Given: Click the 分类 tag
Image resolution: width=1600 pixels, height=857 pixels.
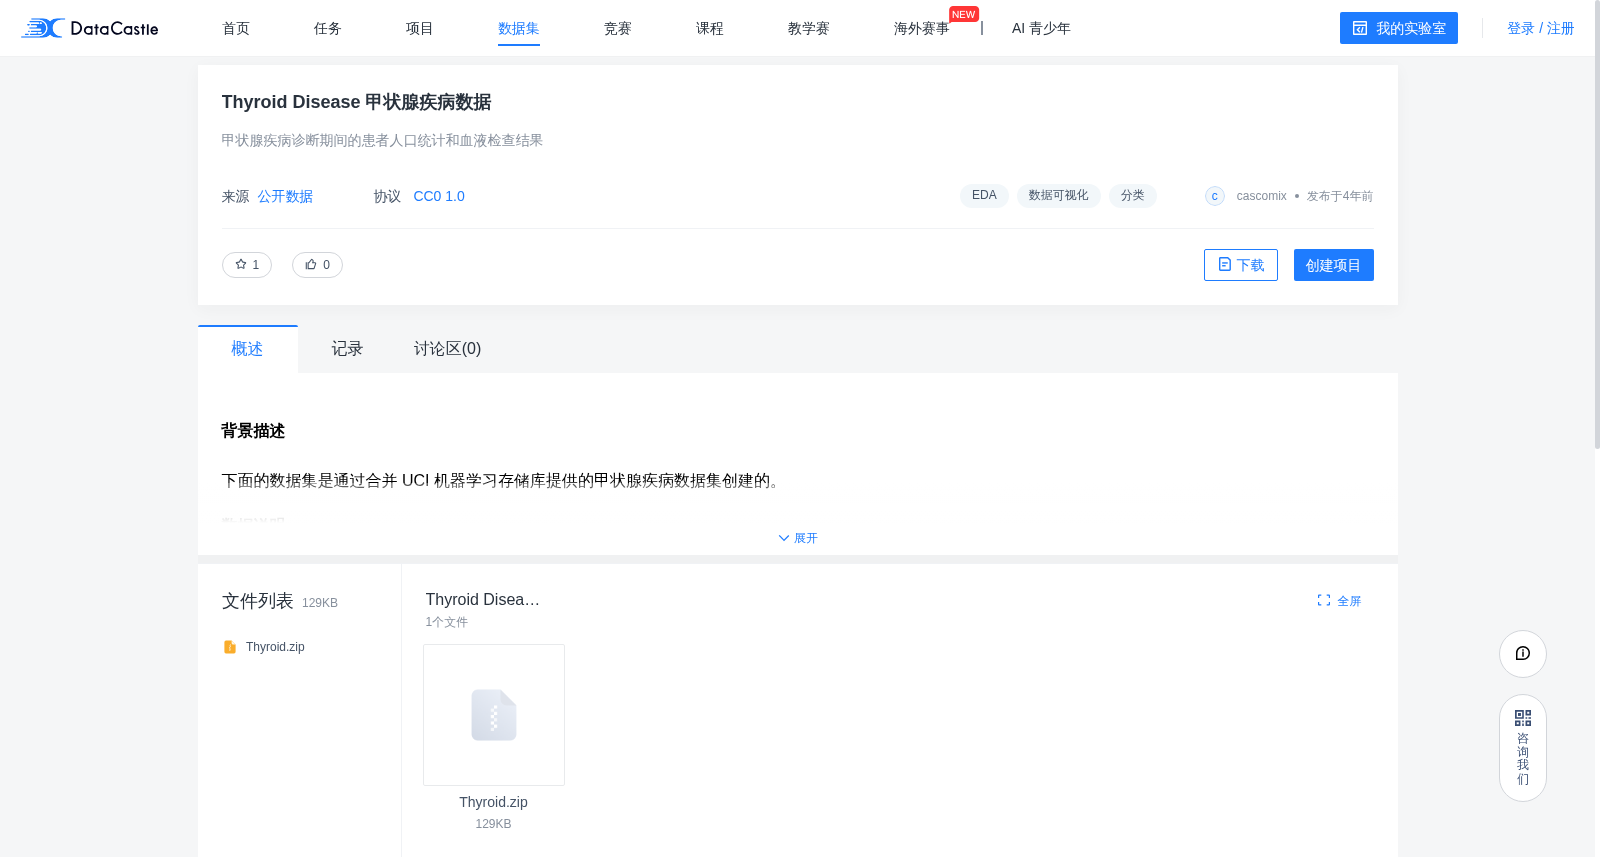Looking at the screenshot, I should point(1133,196).
